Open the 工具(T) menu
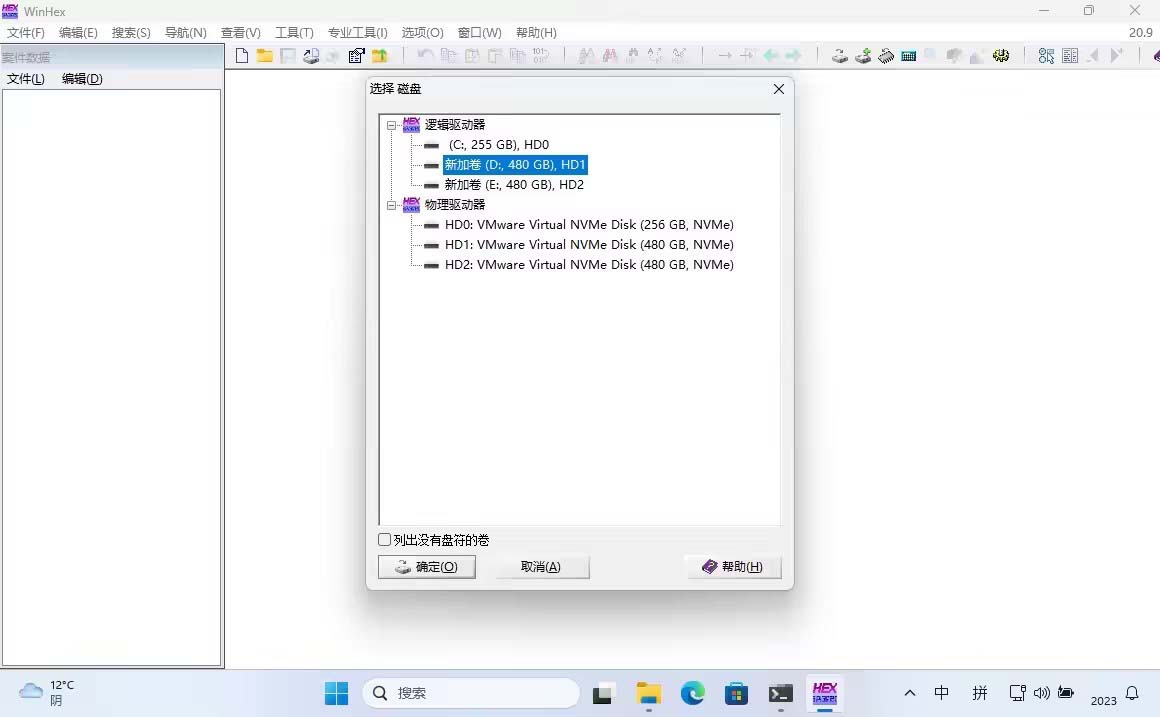Viewport: 1160px width, 717px height. 294,33
